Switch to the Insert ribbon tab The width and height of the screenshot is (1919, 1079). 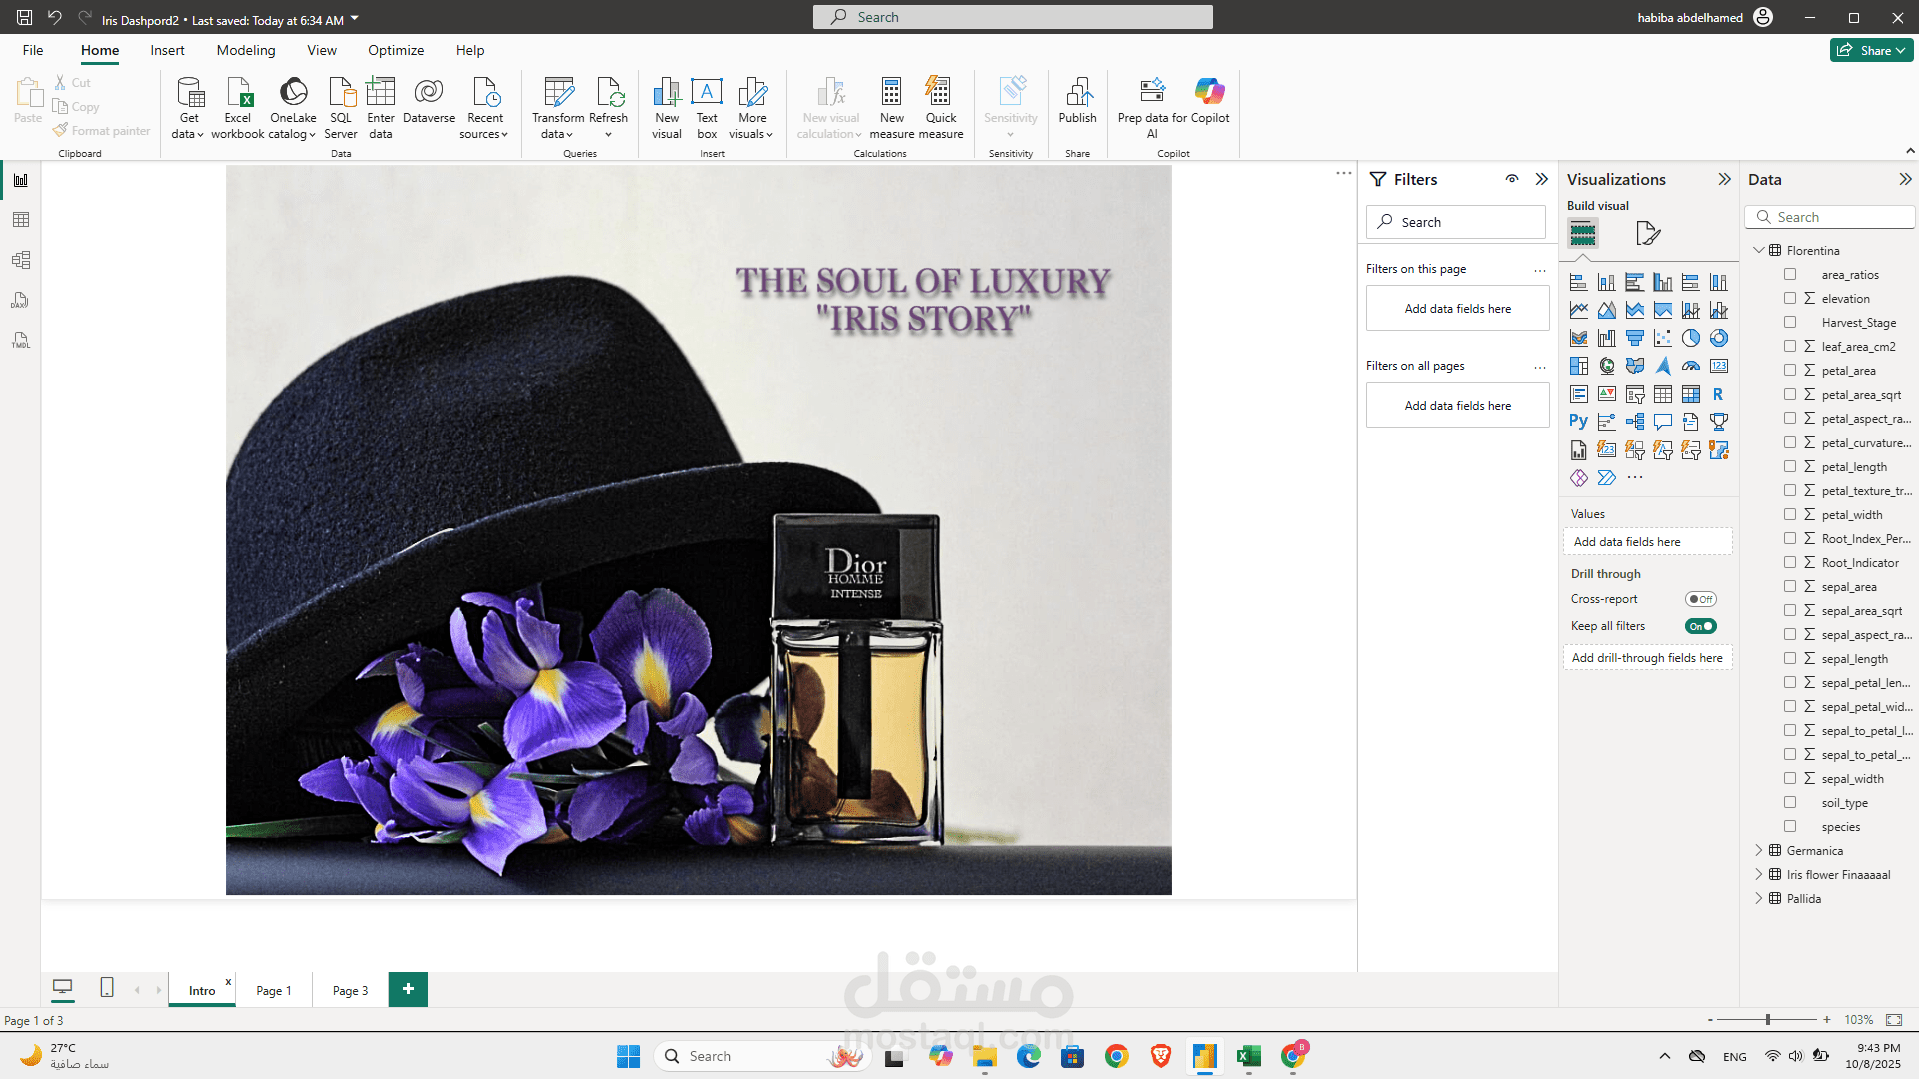(167, 50)
